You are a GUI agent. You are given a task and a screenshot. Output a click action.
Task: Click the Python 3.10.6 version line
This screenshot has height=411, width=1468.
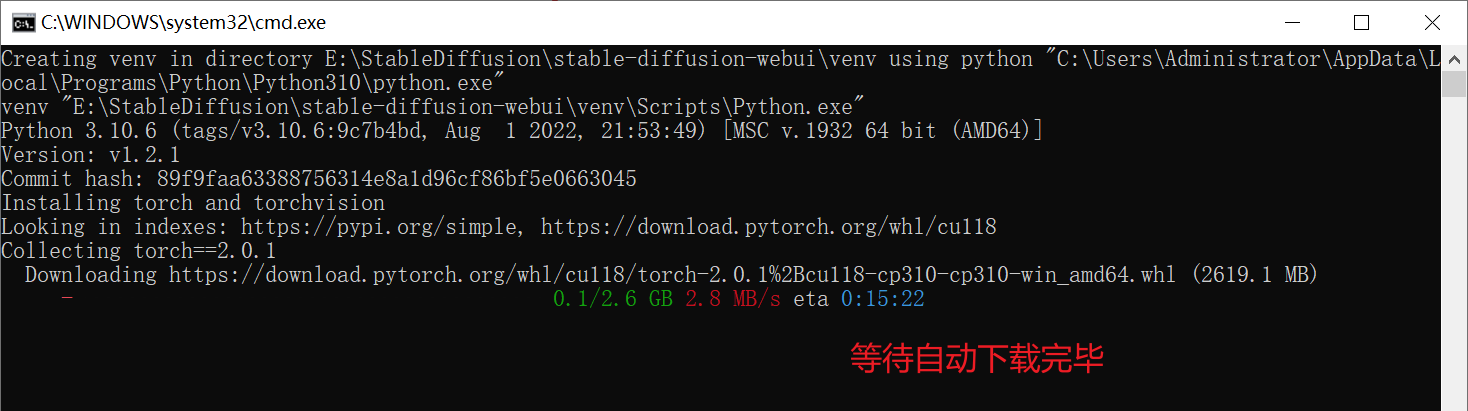(522, 131)
